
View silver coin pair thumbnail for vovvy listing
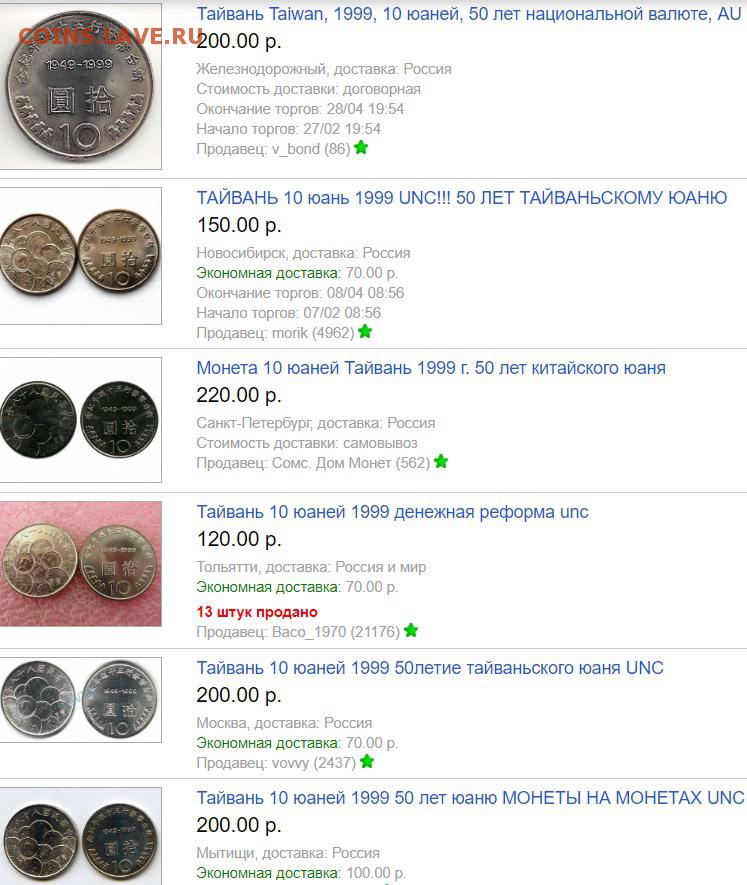[81, 700]
